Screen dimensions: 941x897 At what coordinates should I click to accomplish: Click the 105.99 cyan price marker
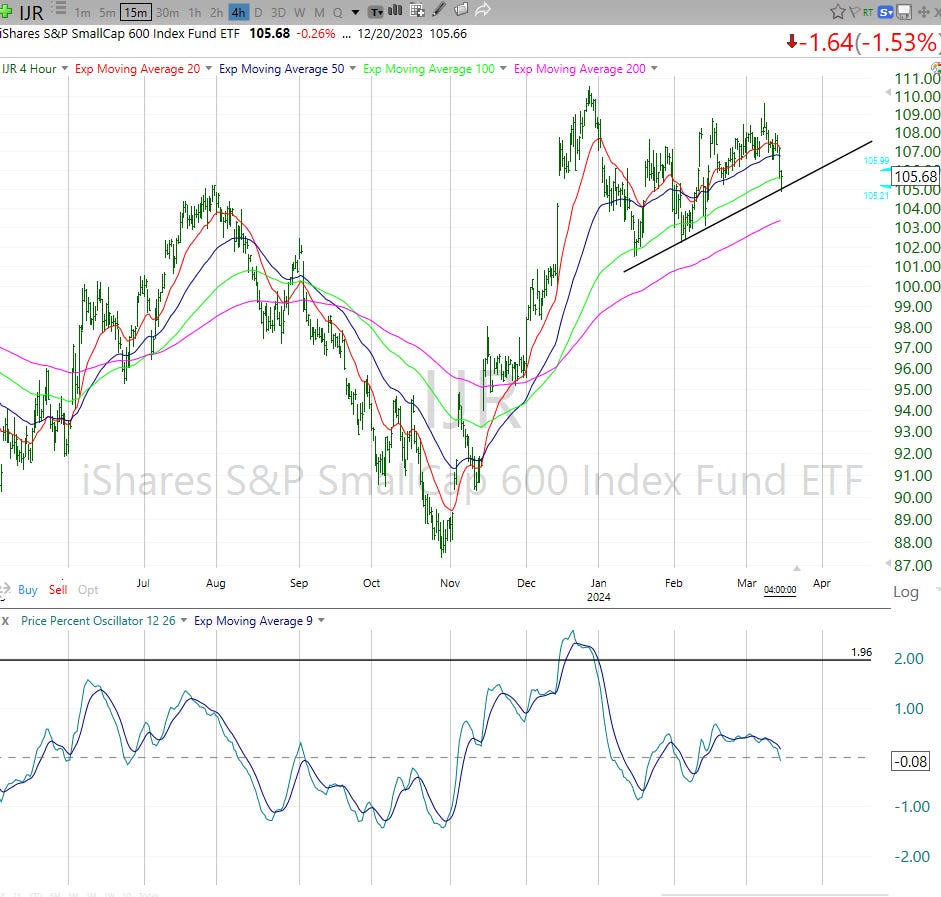pos(876,160)
